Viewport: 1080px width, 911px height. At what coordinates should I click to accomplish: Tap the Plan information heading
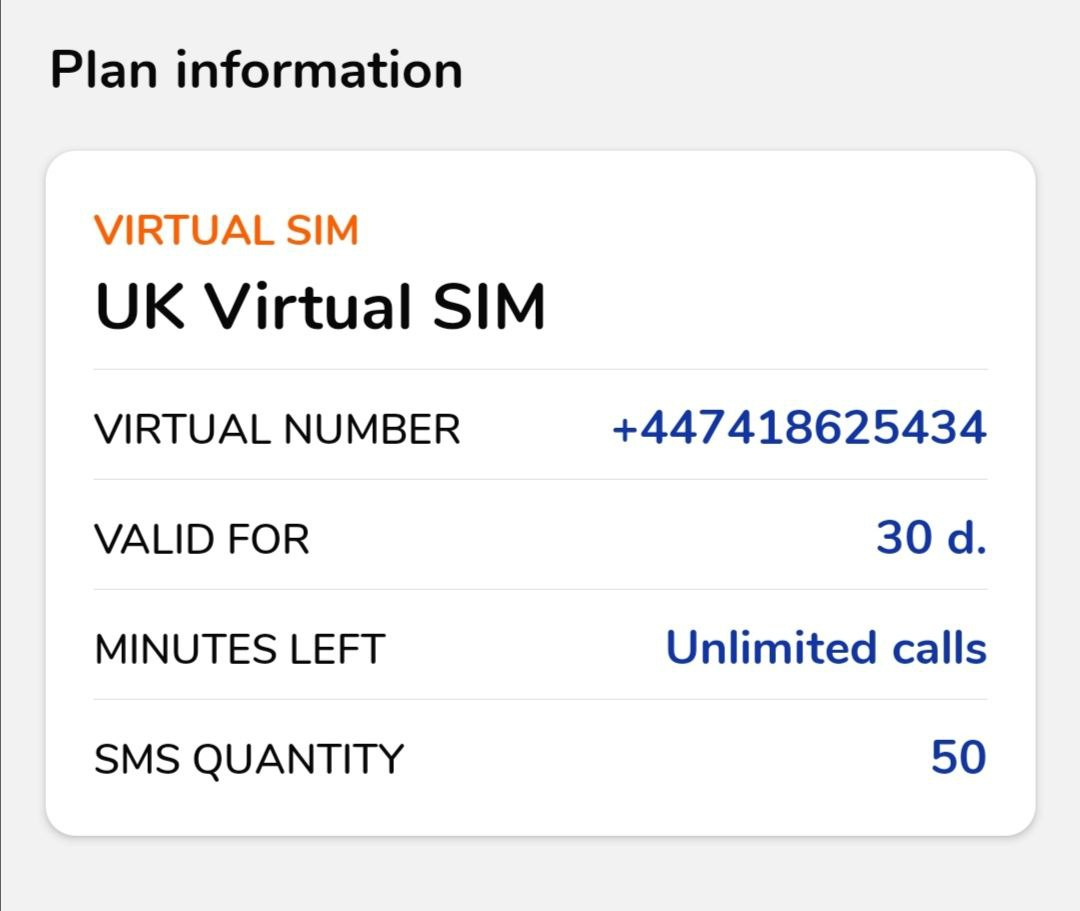(256, 71)
